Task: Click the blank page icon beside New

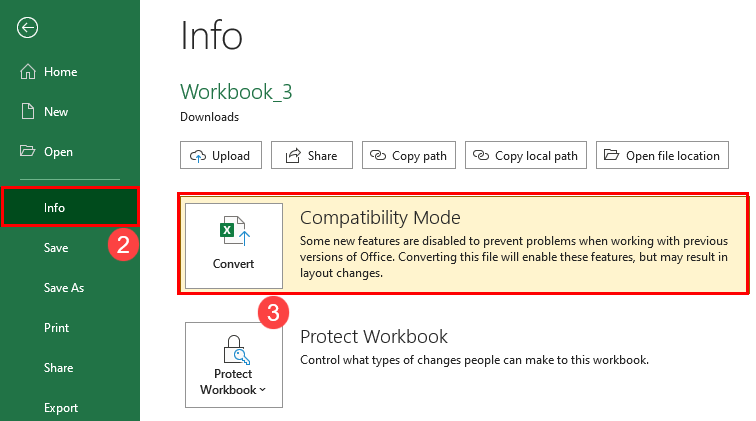Action: 28,111
